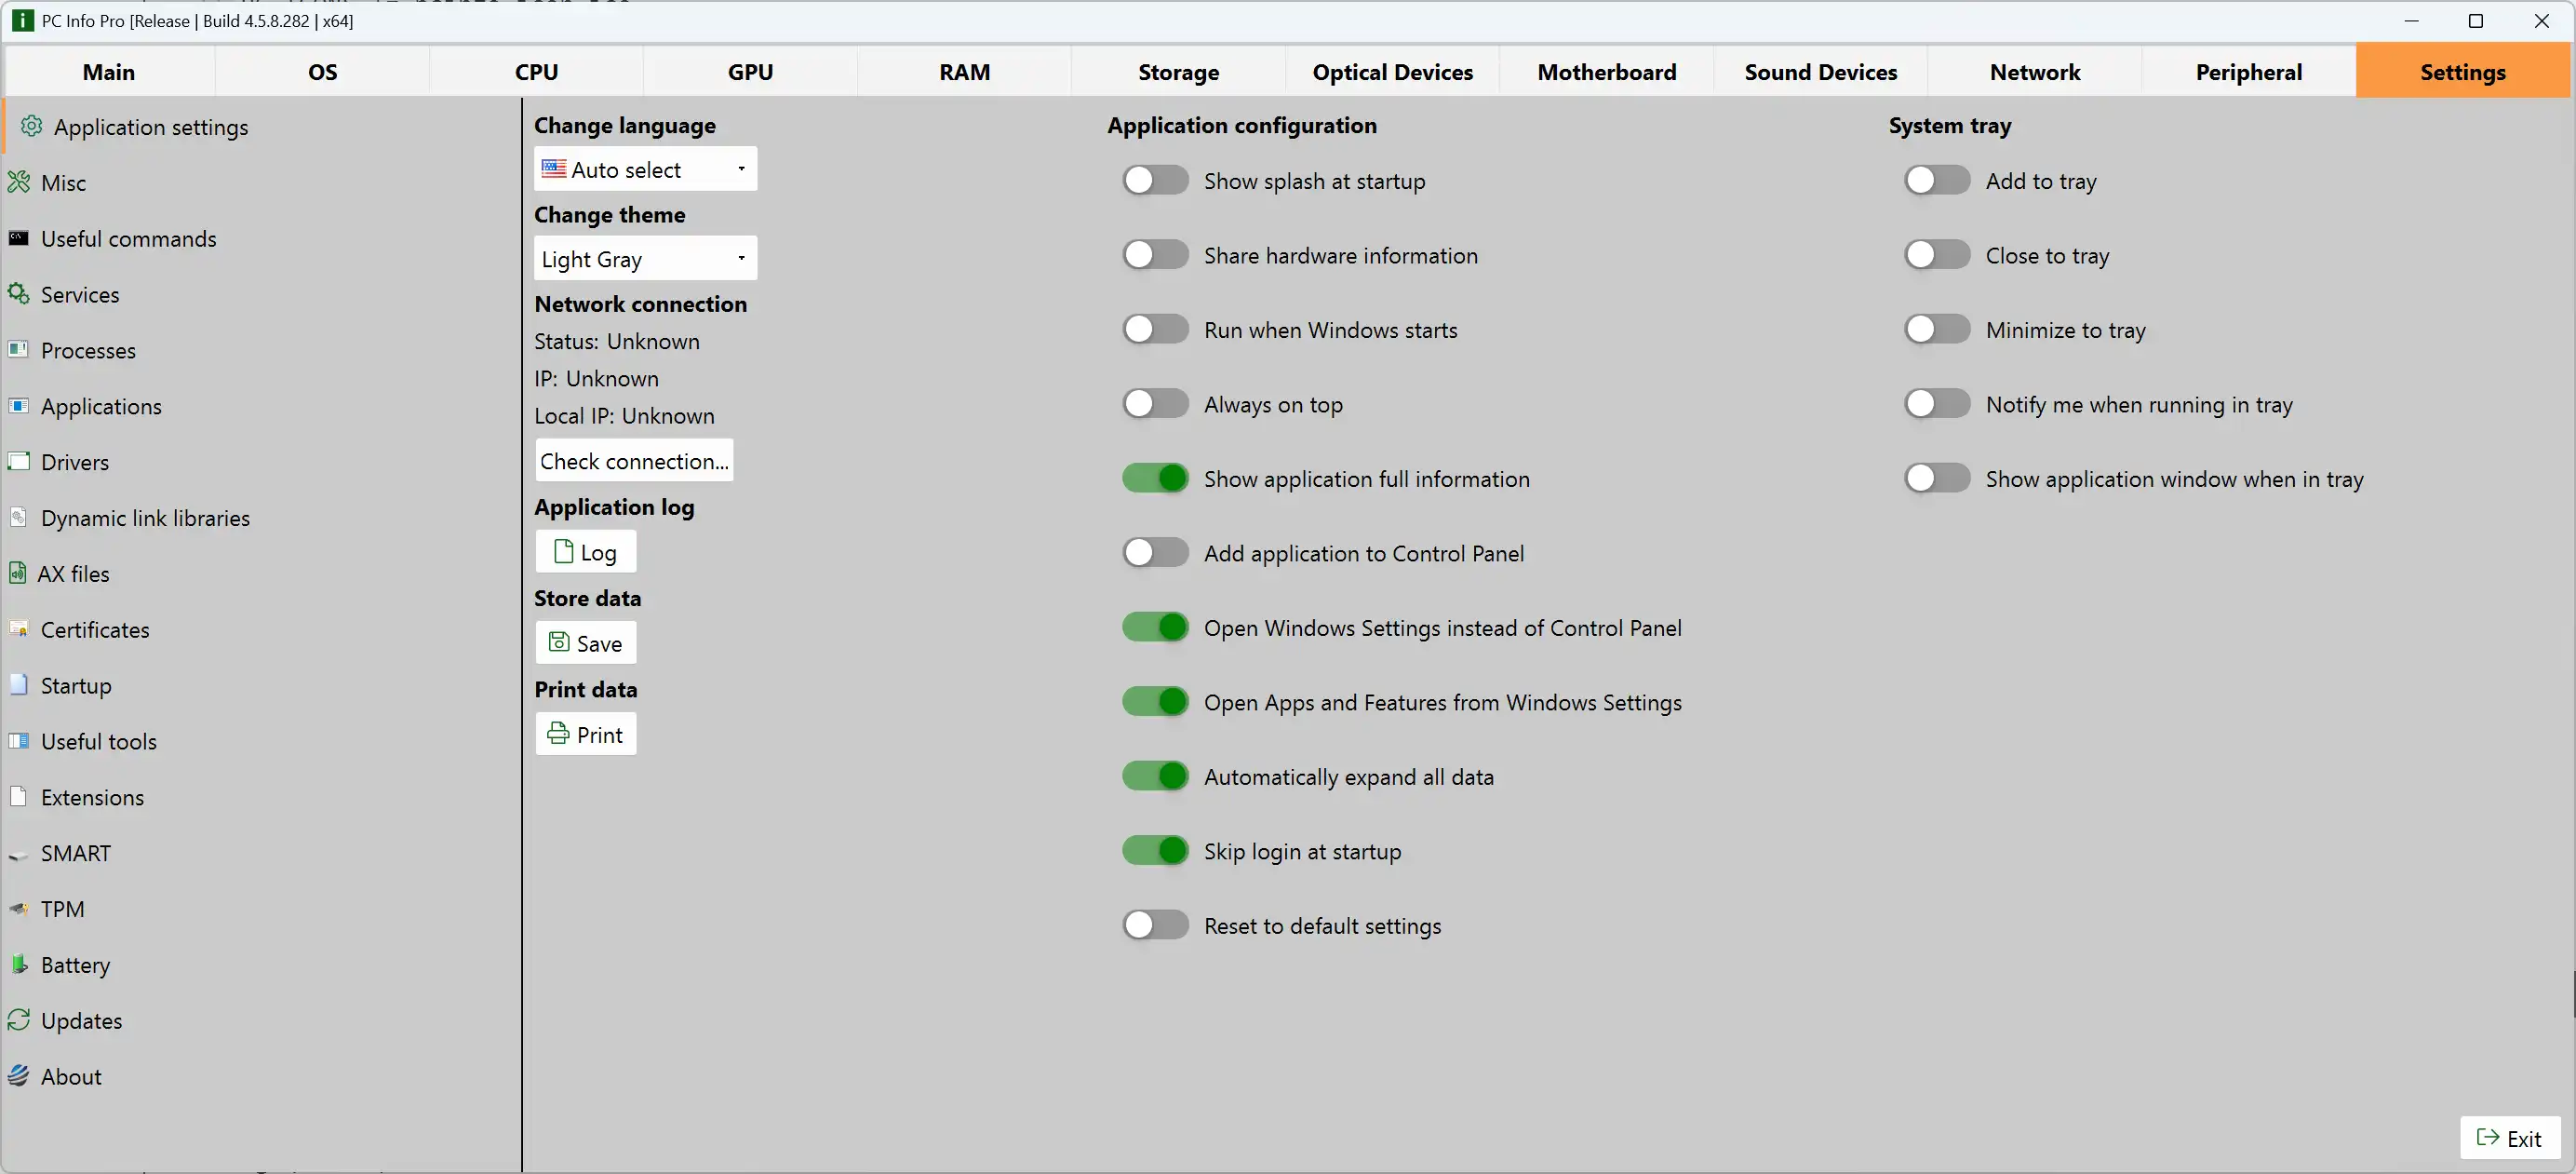The image size is (2576, 1174).
Task: Click the AX files icon
Action: click(x=18, y=573)
